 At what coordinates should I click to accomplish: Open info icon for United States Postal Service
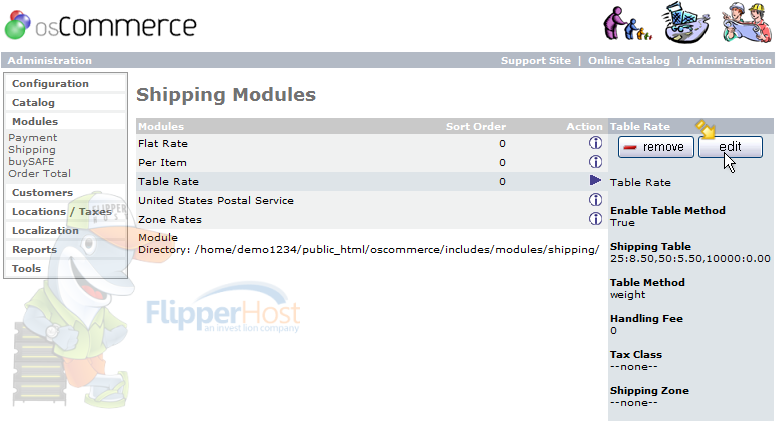coord(595,199)
